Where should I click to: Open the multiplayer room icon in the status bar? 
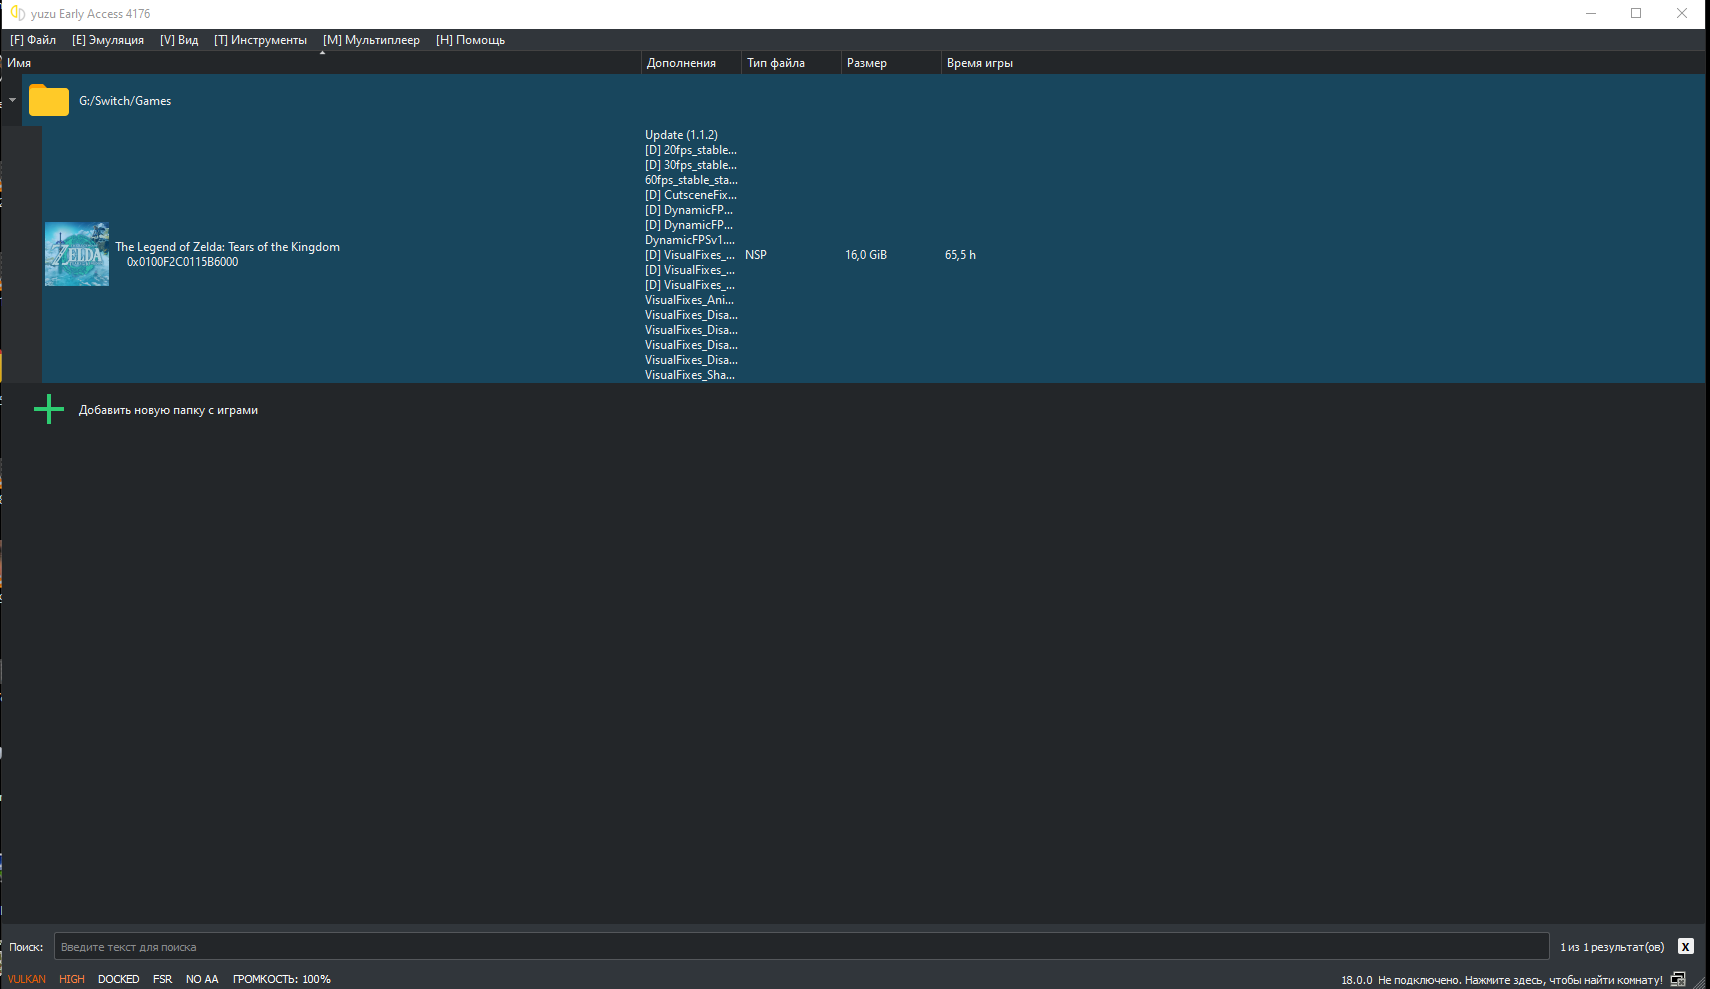(1678, 979)
